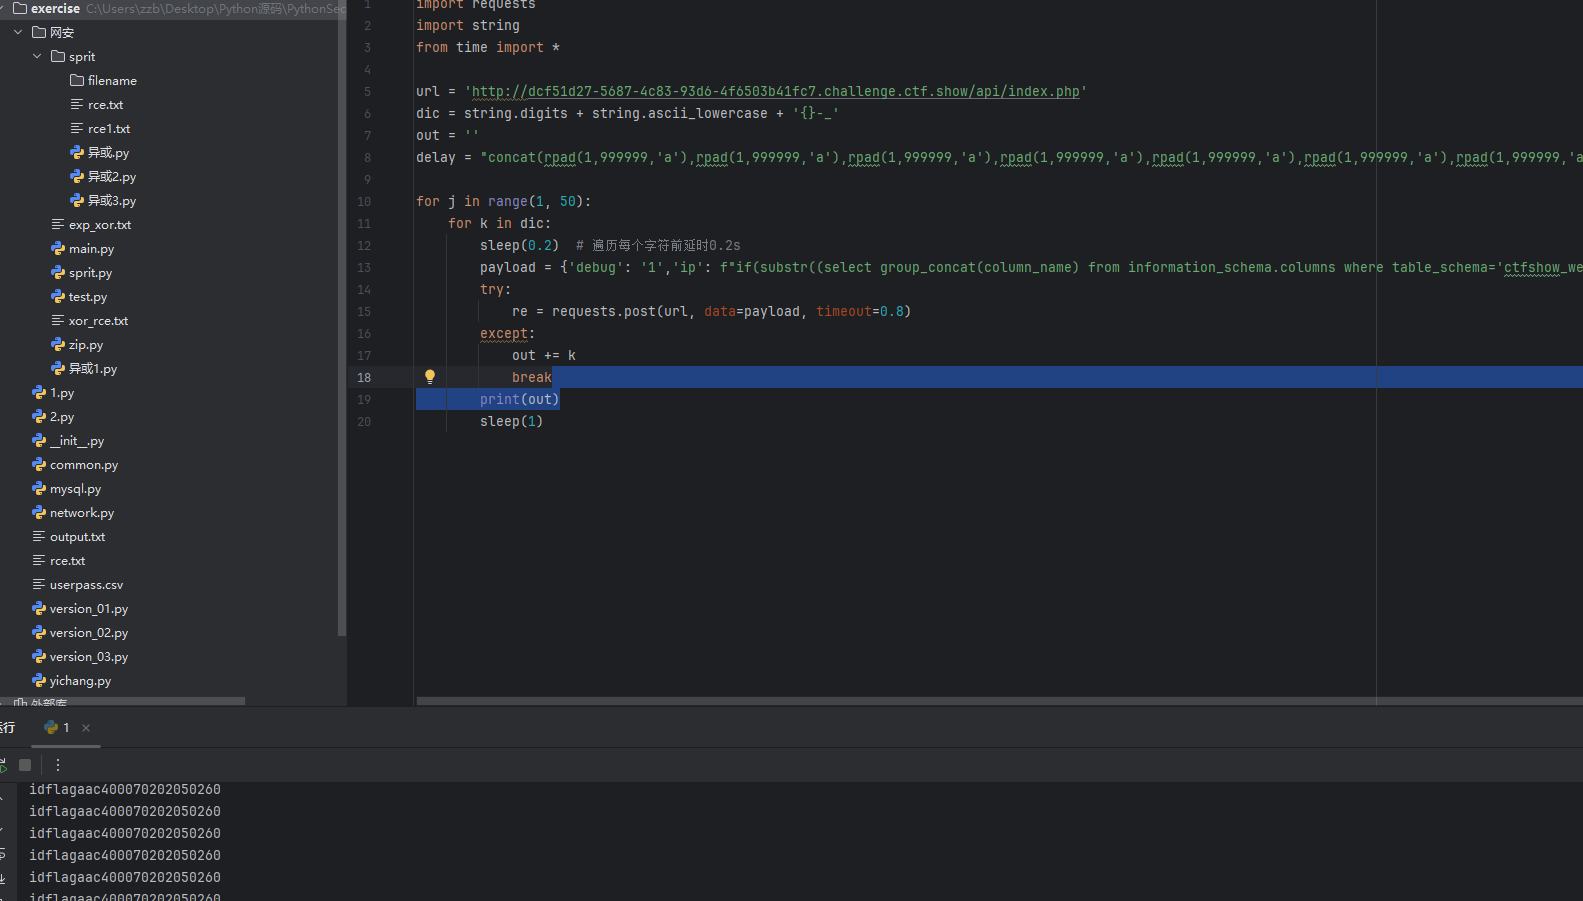Click the 'try:' keyword line
Image resolution: width=1583 pixels, height=901 pixels.
click(x=495, y=289)
